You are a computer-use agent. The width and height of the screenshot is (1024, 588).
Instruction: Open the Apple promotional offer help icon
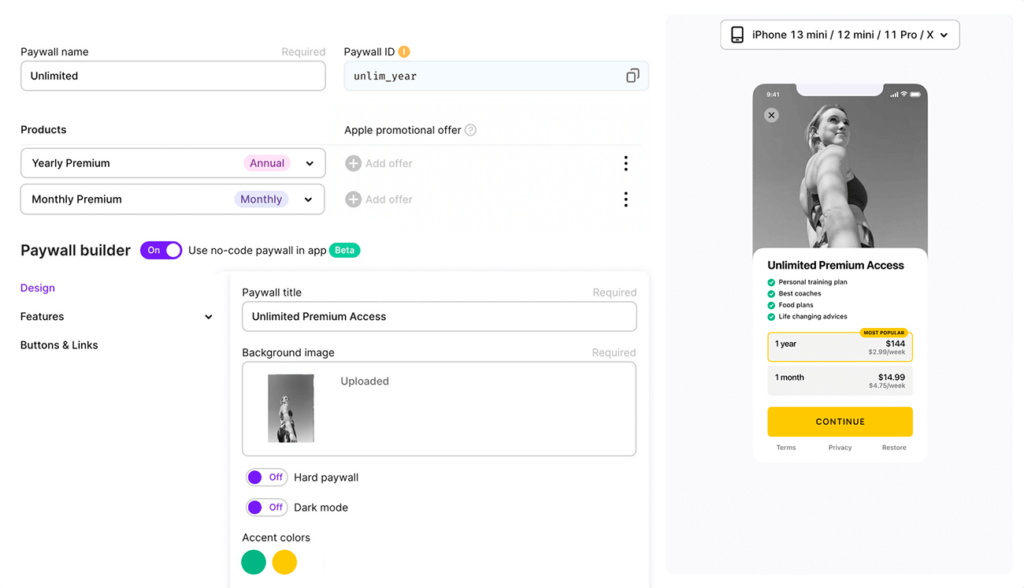470,130
